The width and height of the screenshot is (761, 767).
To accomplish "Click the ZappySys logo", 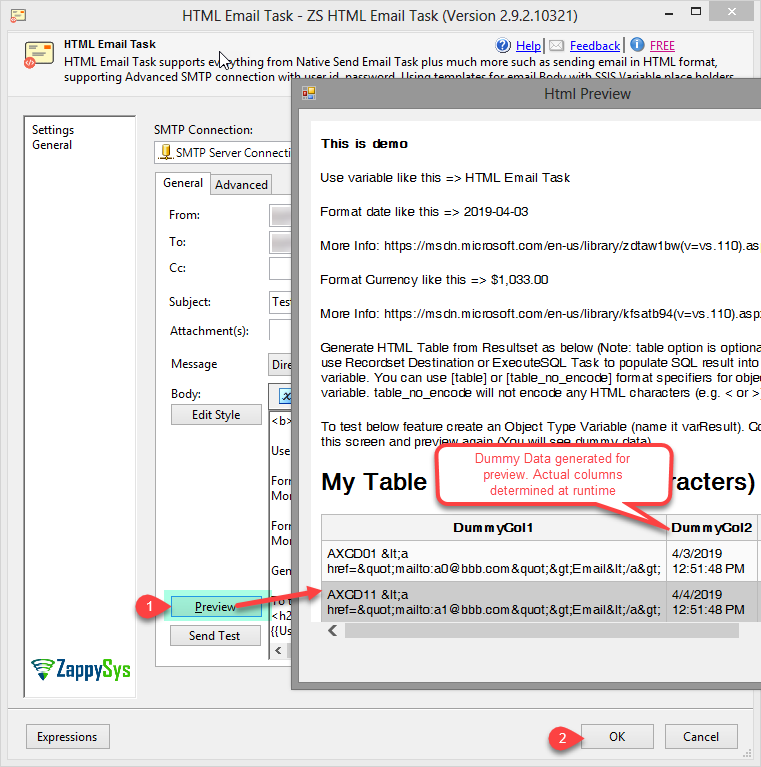I will pos(81,669).
